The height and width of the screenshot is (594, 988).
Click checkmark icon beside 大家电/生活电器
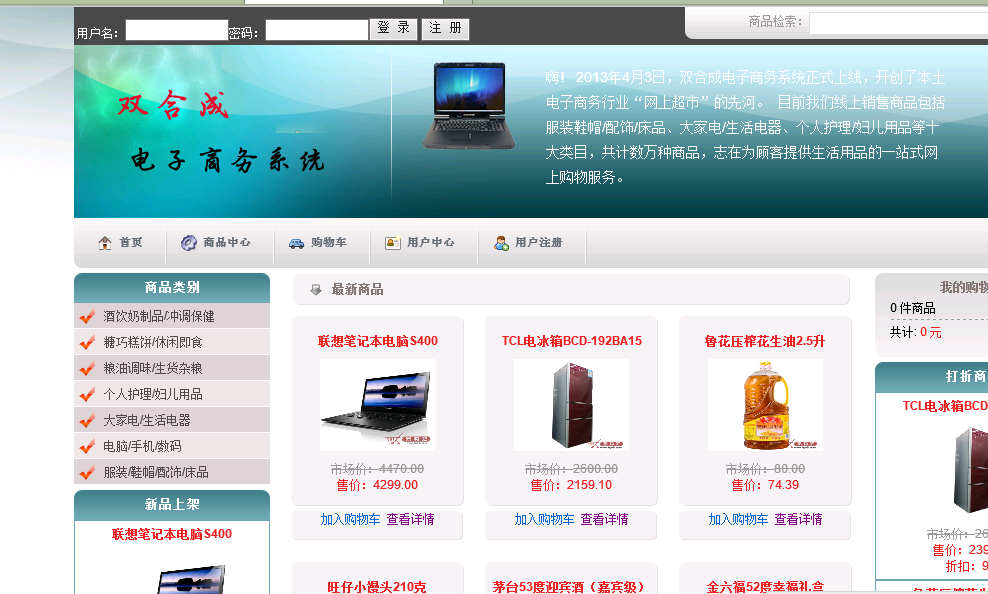[88, 420]
